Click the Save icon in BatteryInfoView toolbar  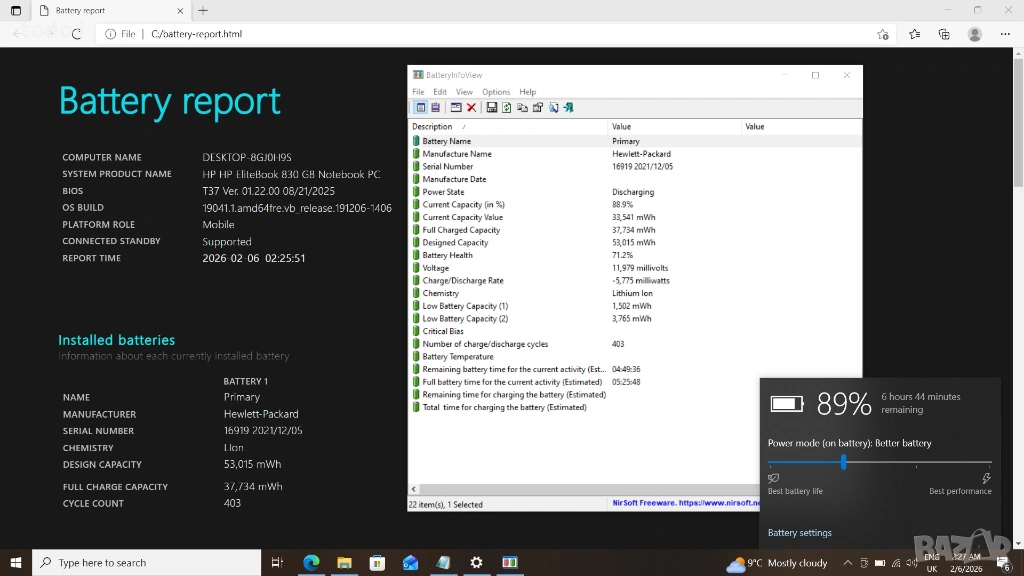pyautogui.click(x=491, y=107)
